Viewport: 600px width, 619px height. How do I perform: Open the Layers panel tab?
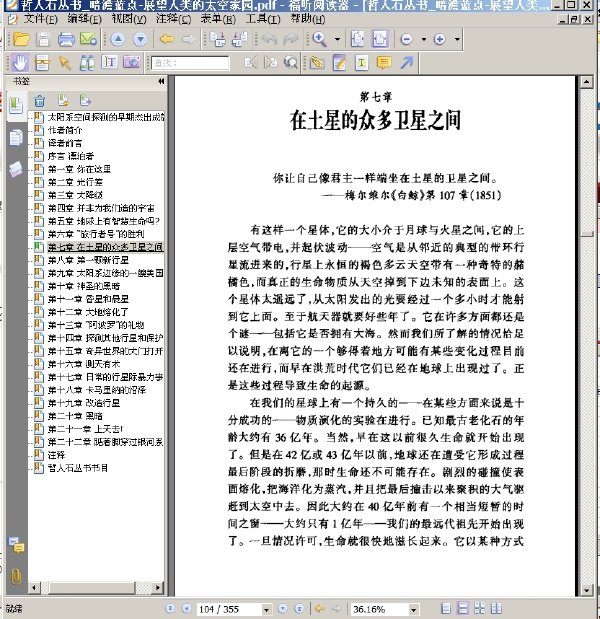click(16, 169)
